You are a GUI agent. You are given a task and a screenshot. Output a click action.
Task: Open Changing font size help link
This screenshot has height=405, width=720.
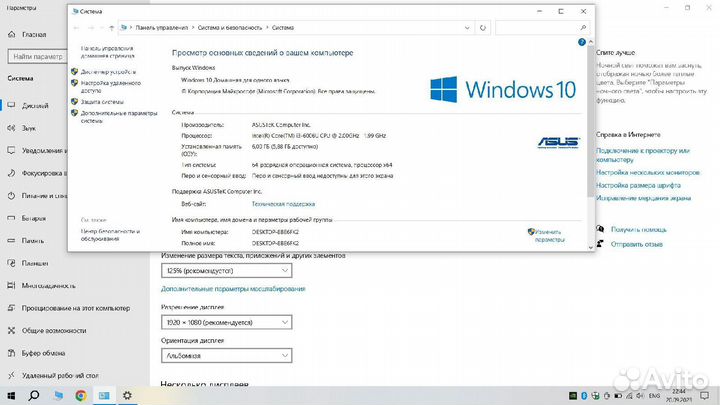point(638,186)
